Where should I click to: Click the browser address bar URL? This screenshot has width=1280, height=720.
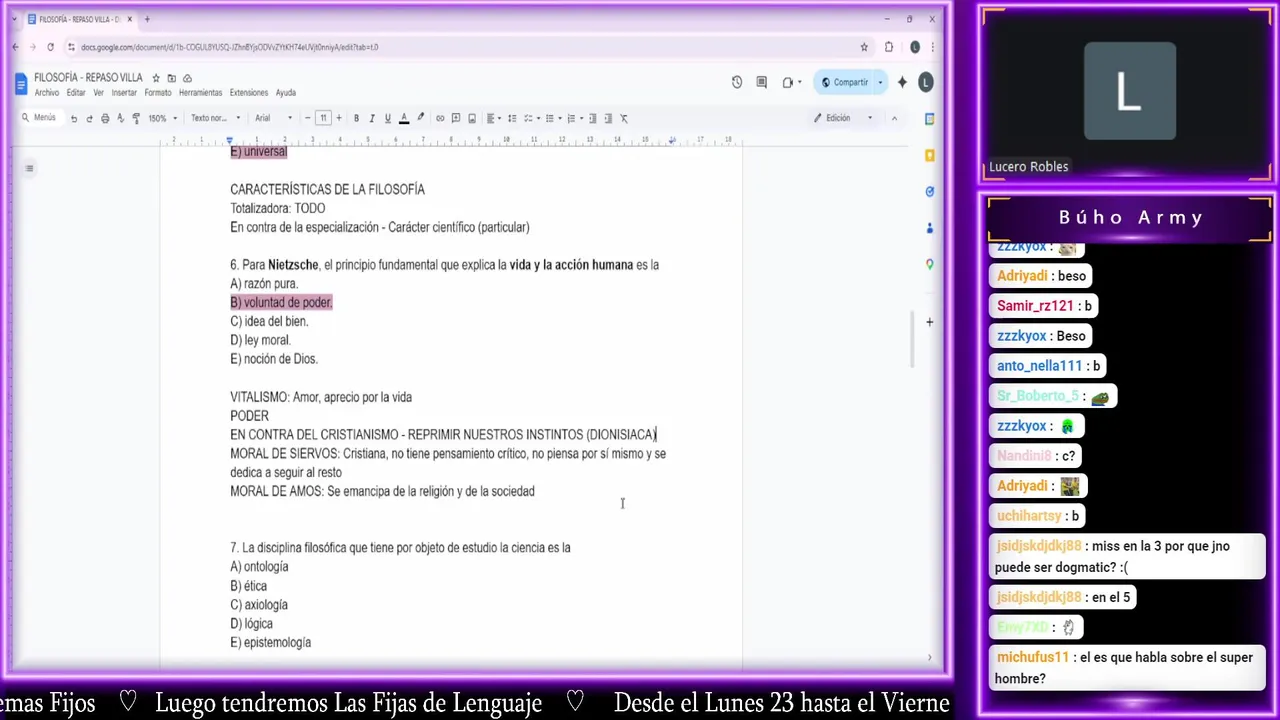click(229, 47)
